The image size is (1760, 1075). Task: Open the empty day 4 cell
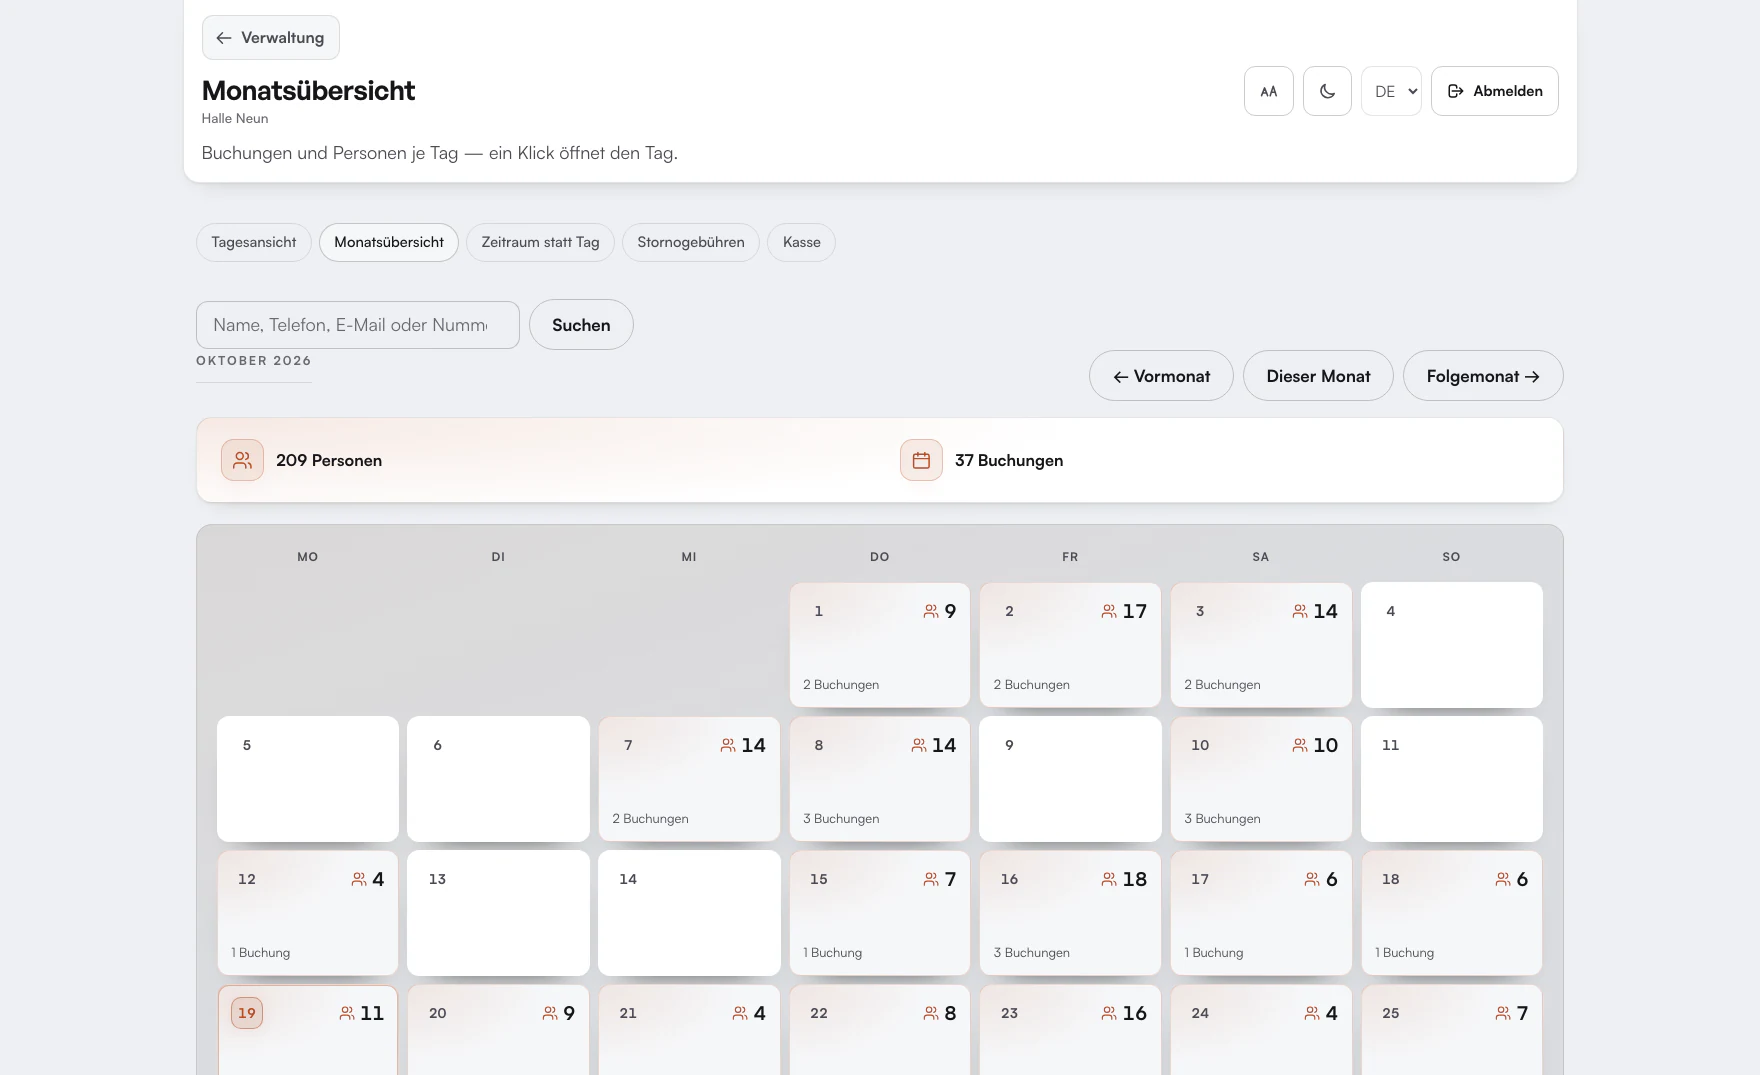pyautogui.click(x=1452, y=645)
